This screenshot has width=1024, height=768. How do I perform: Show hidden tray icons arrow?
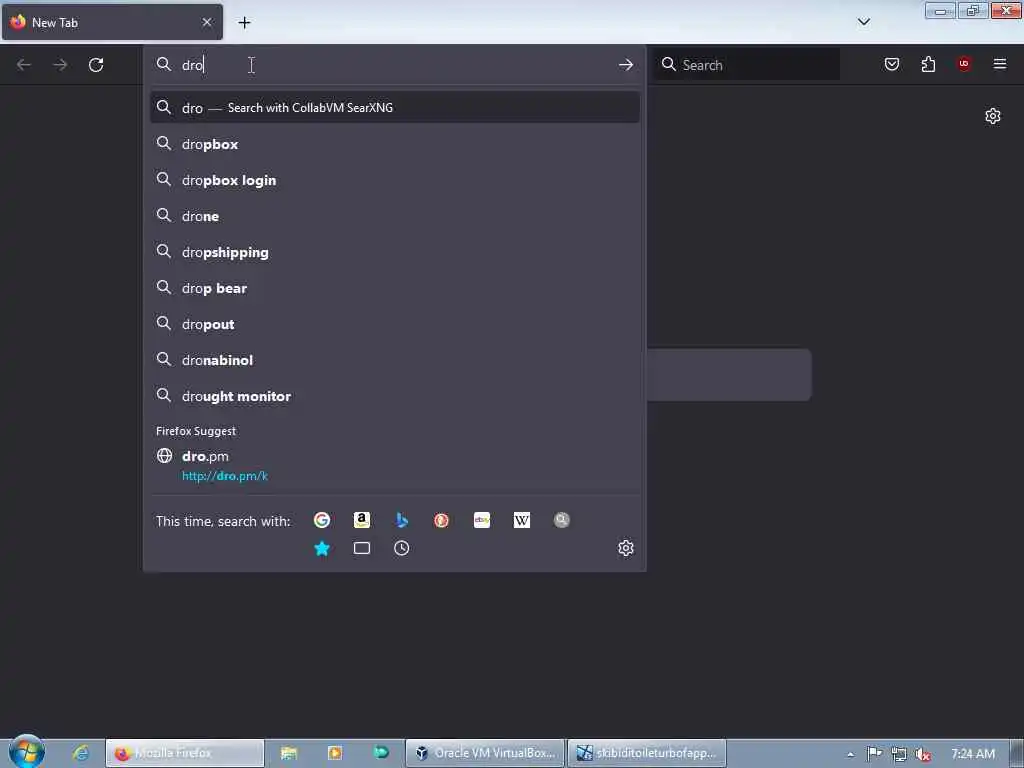click(850, 754)
